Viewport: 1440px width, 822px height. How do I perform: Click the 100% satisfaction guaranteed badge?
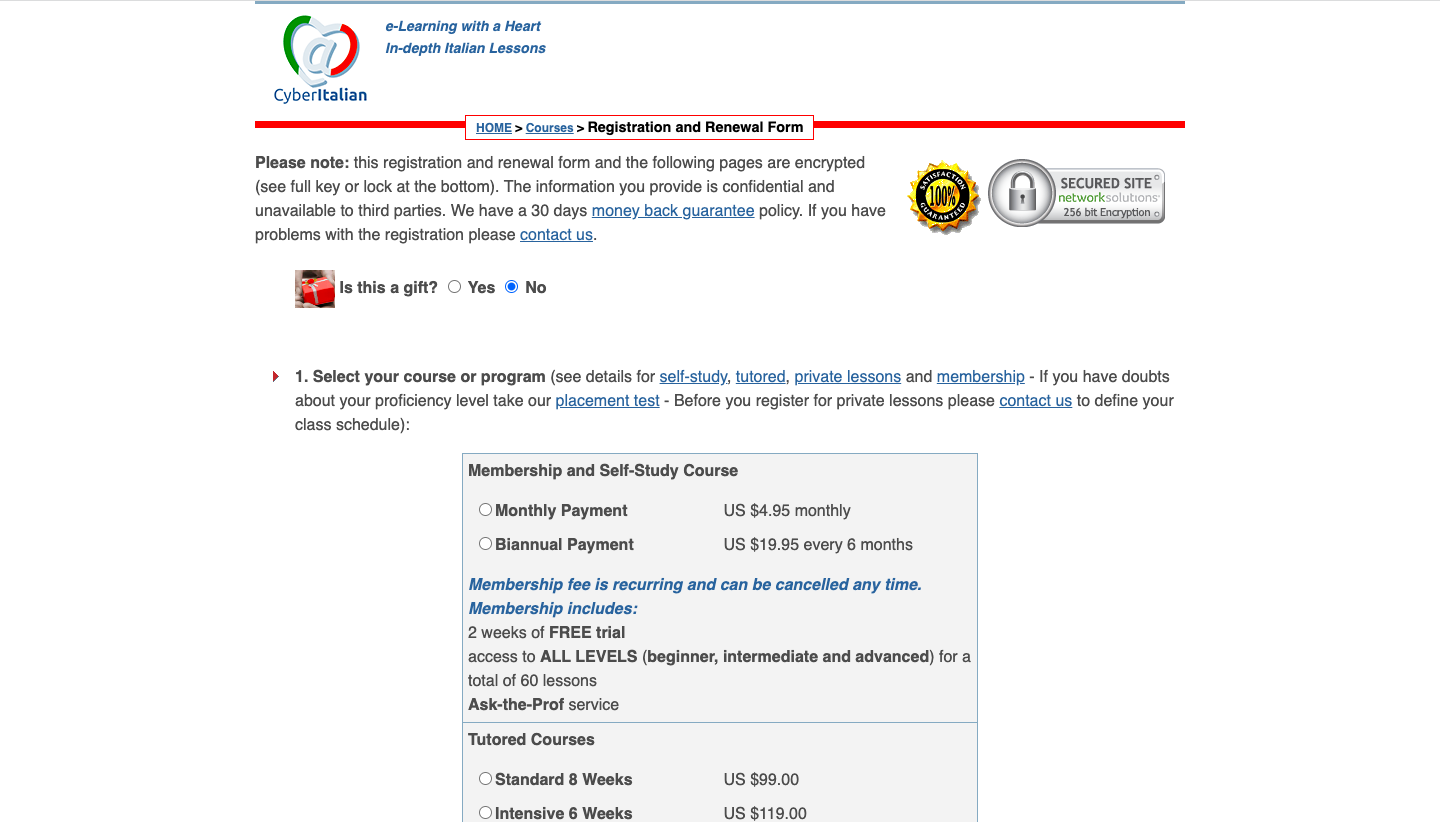tap(942, 197)
